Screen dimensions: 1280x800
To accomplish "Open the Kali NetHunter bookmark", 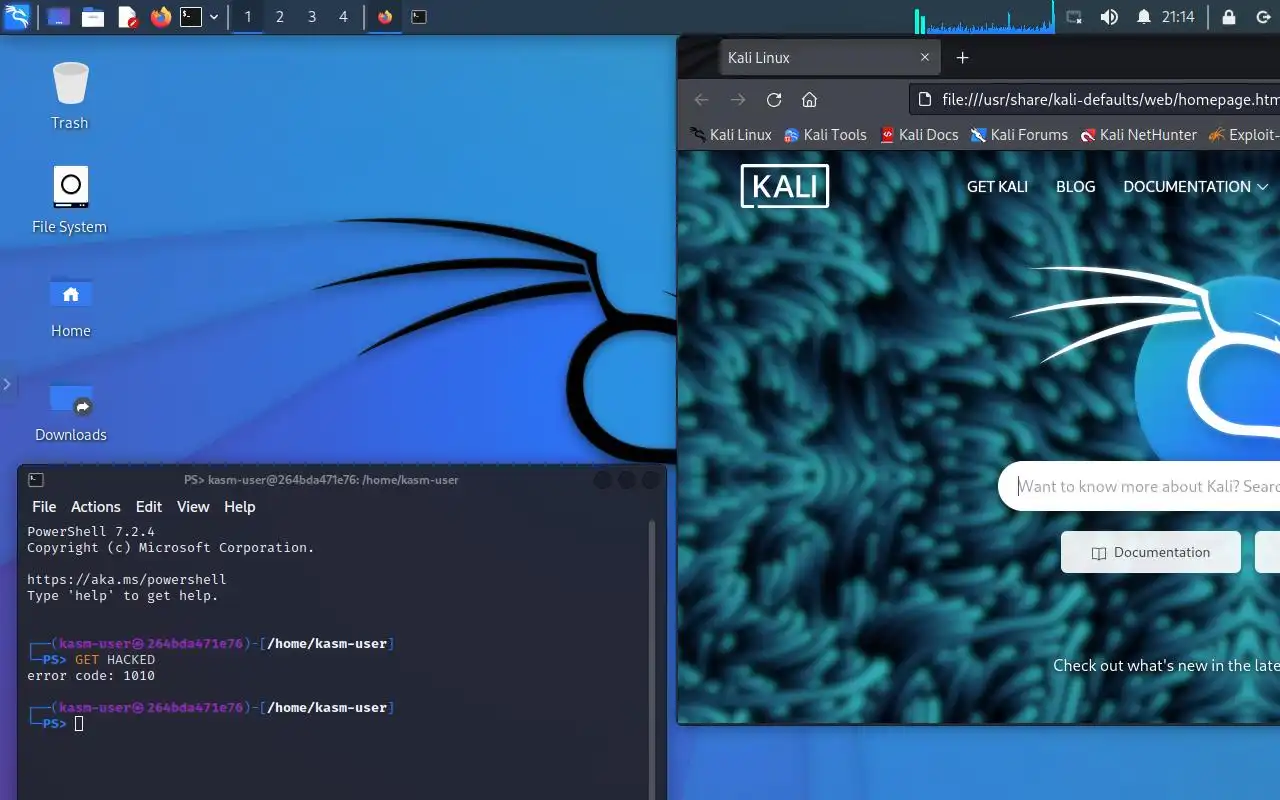I will pyautogui.click(x=1138, y=134).
